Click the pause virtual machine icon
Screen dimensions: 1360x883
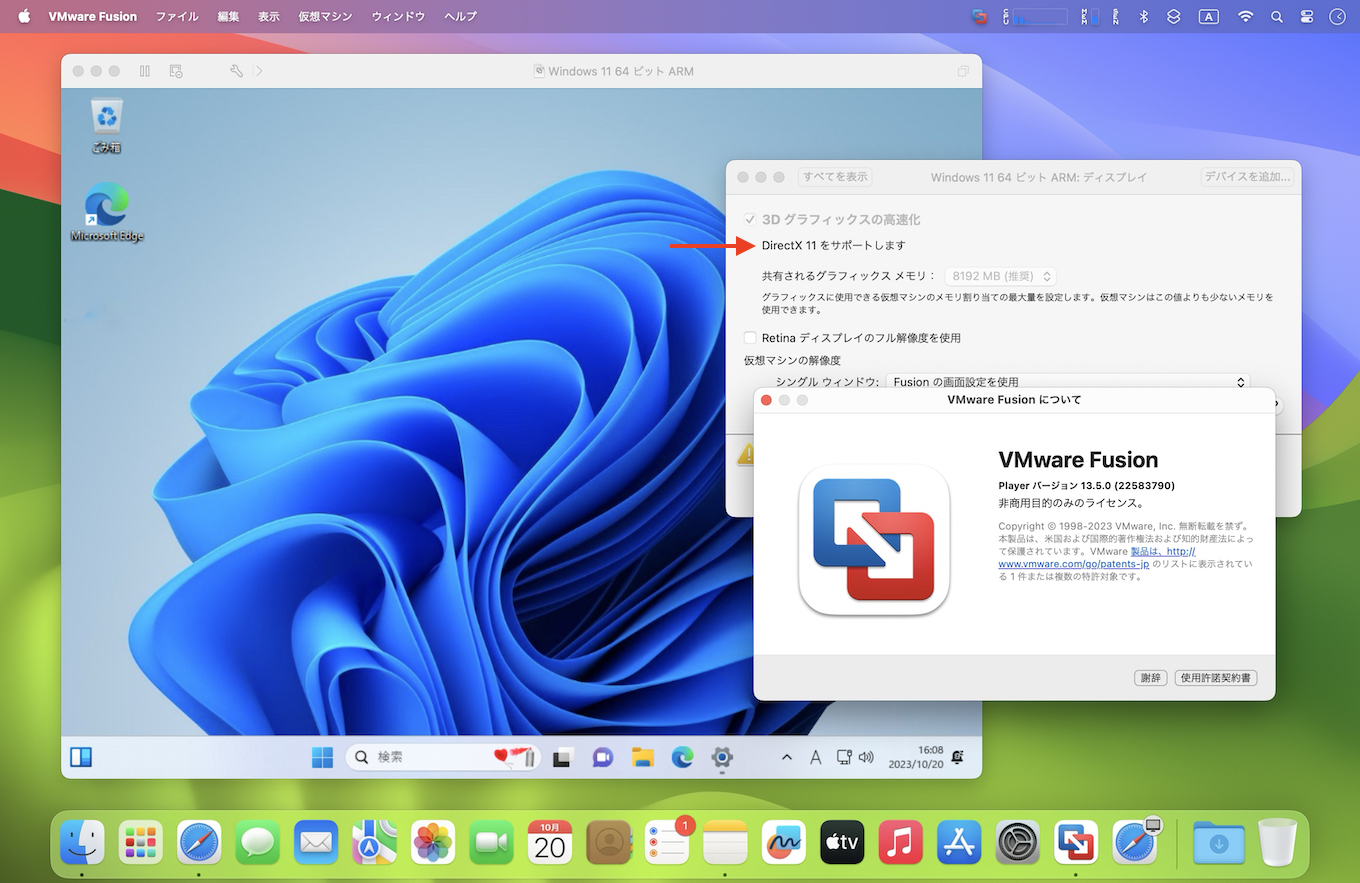pyautogui.click(x=144, y=71)
